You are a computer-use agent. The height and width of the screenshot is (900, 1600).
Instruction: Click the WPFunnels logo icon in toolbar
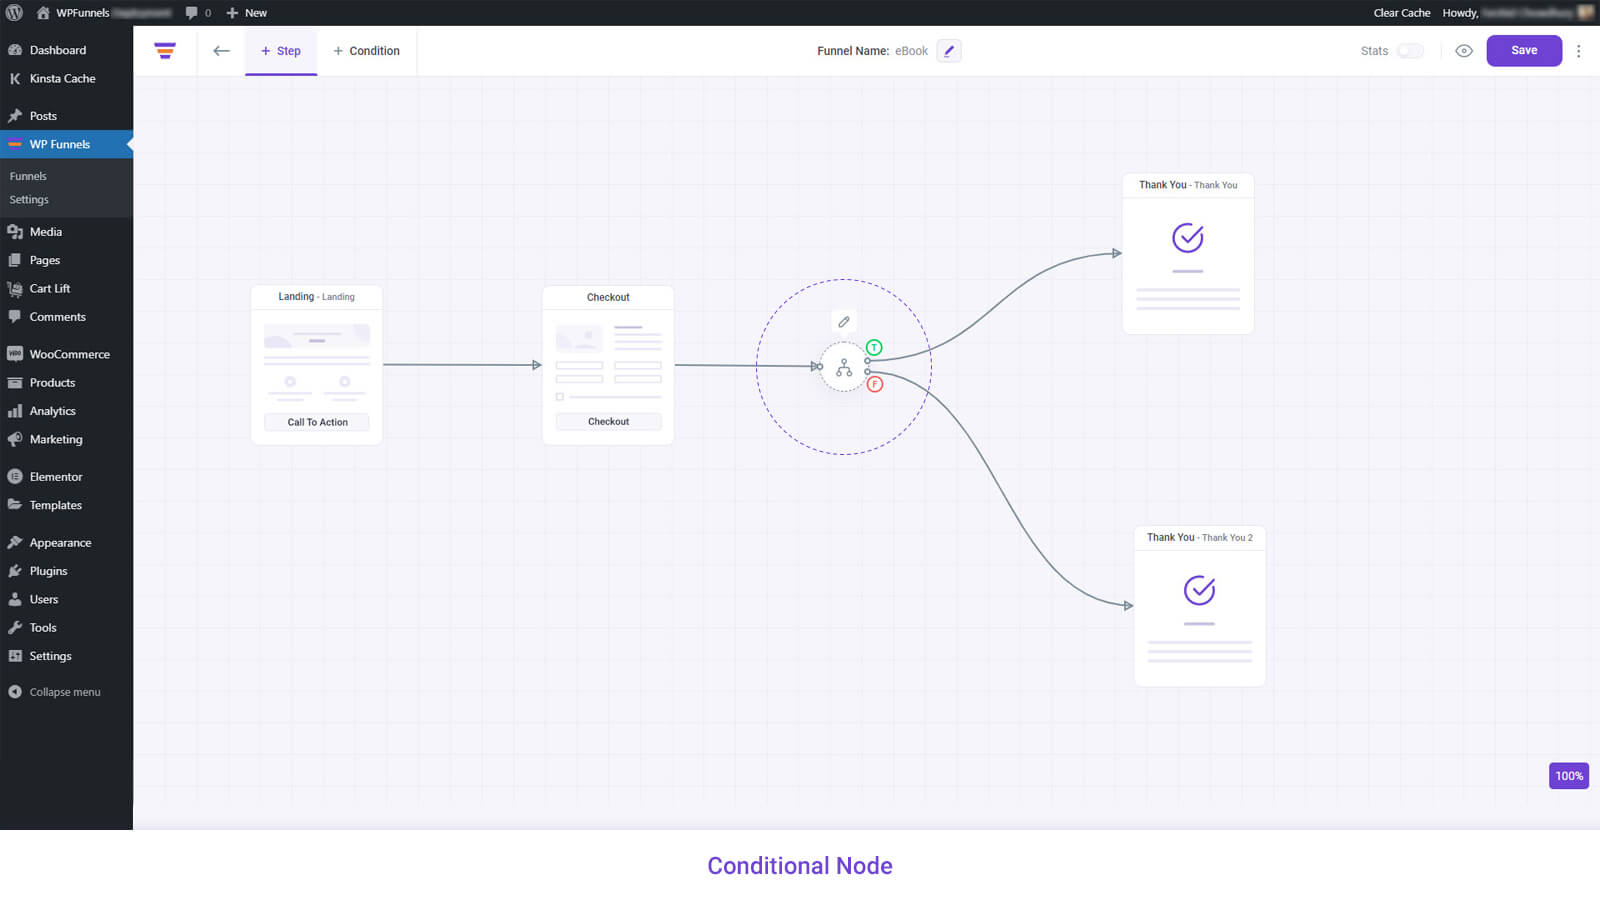[x=165, y=51]
